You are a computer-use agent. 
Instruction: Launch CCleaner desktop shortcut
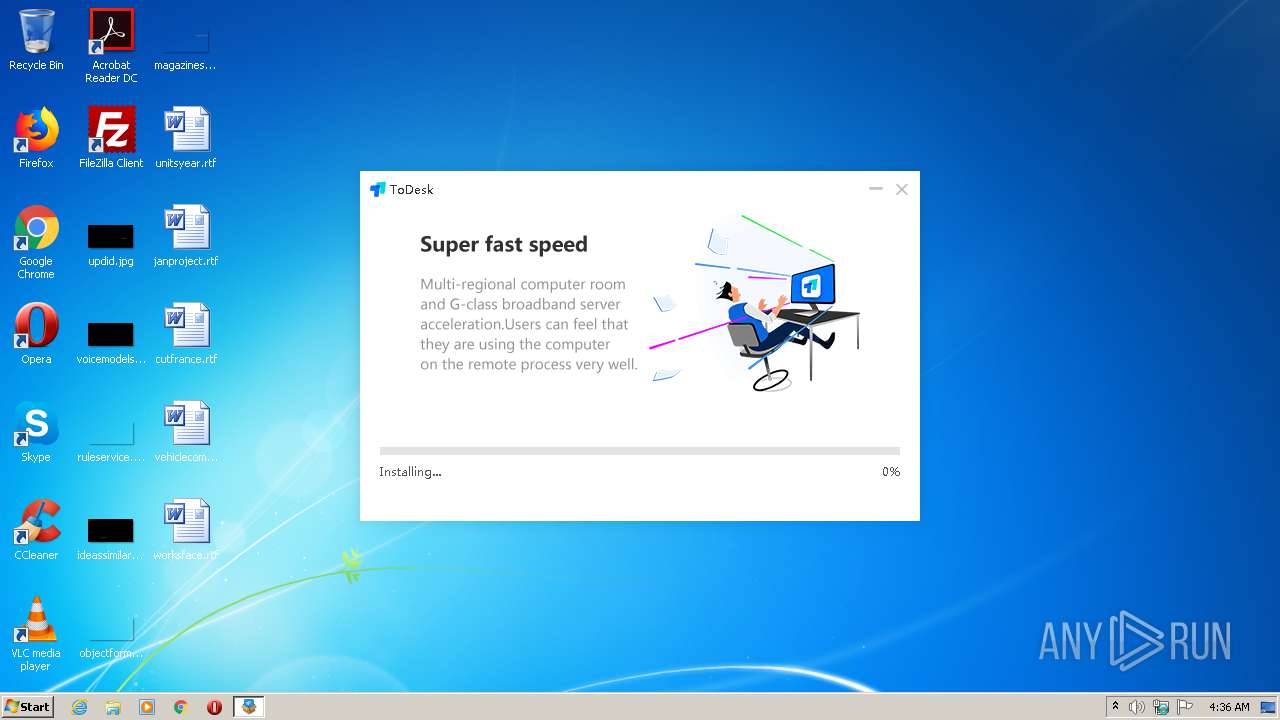(36, 530)
